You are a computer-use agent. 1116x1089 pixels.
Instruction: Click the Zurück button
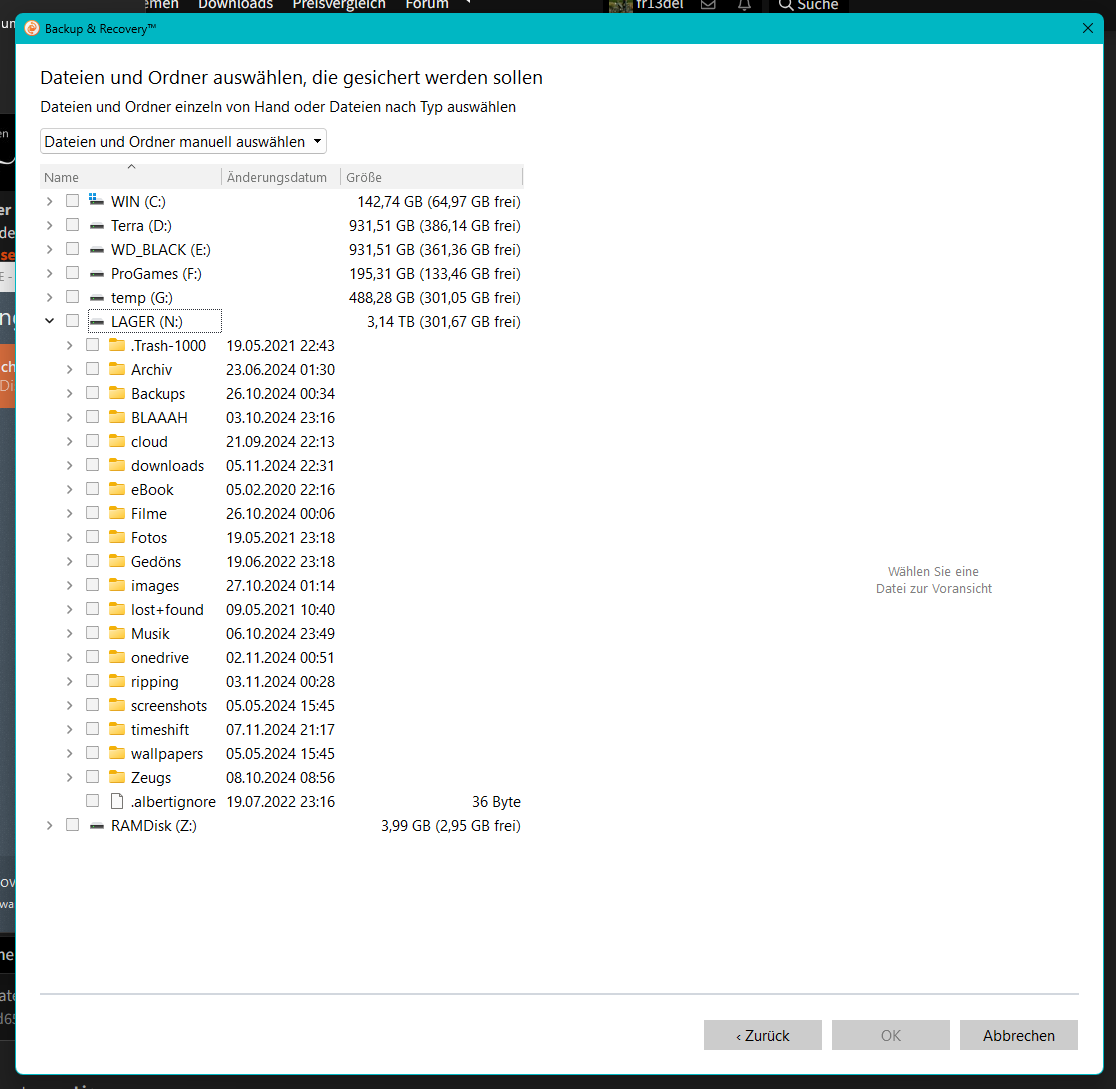(x=762, y=1035)
